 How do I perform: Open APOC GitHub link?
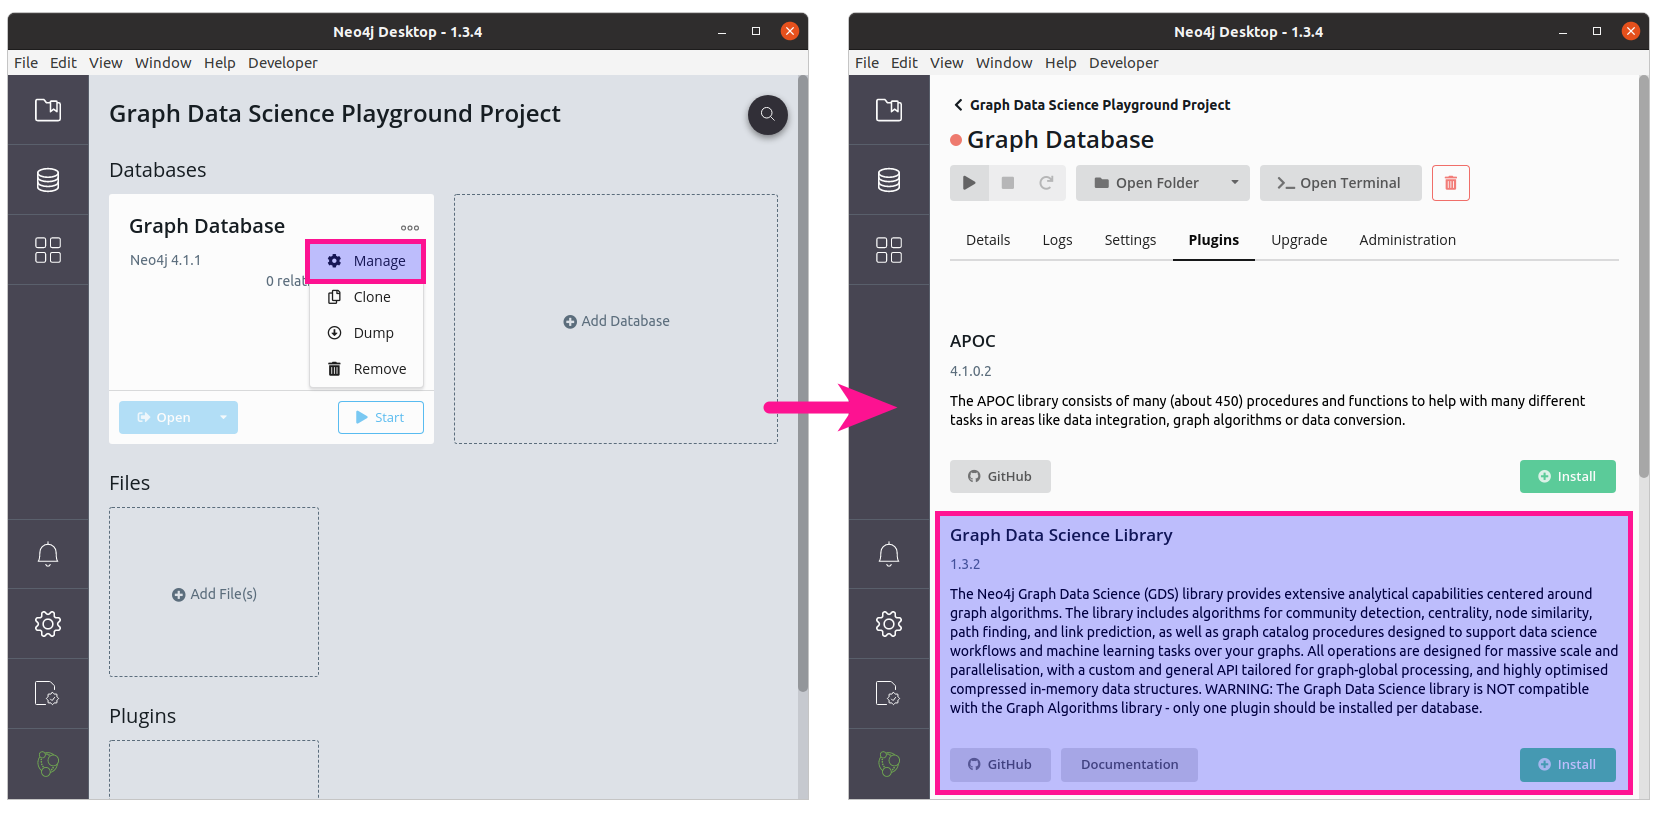click(x=1000, y=476)
